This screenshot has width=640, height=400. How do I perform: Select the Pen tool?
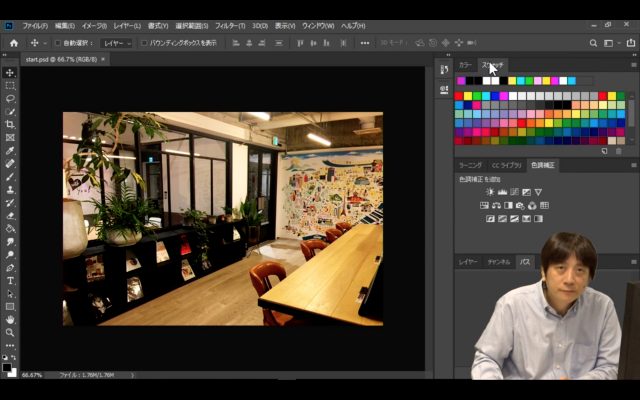pyautogui.click(x=10, y=268)
